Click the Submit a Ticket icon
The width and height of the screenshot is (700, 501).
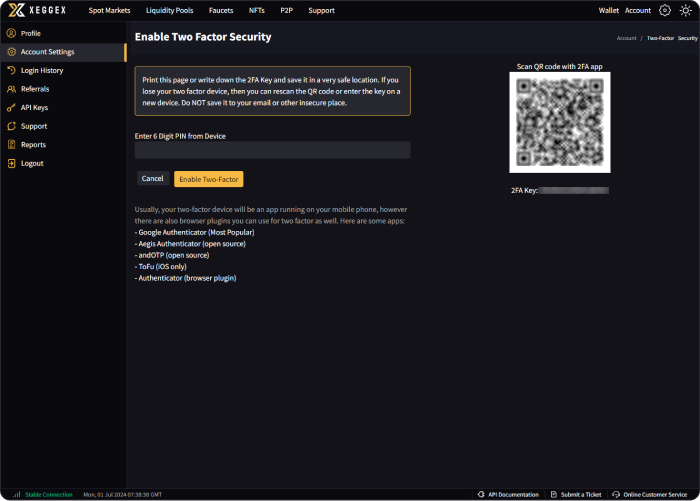click(554, 494)
